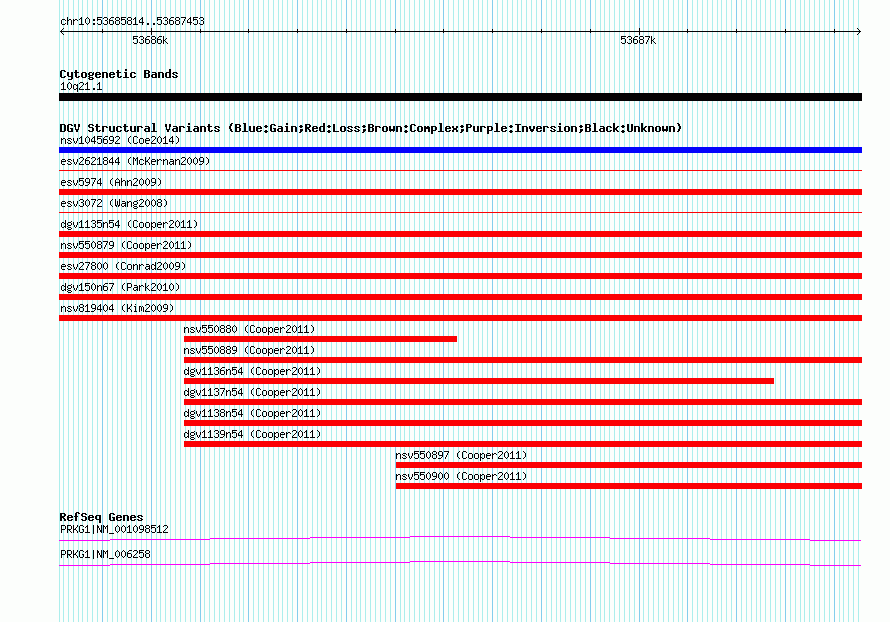Click the red dgv1136n54 loss bar
890x622 pixels.
[x=479, y=381]
